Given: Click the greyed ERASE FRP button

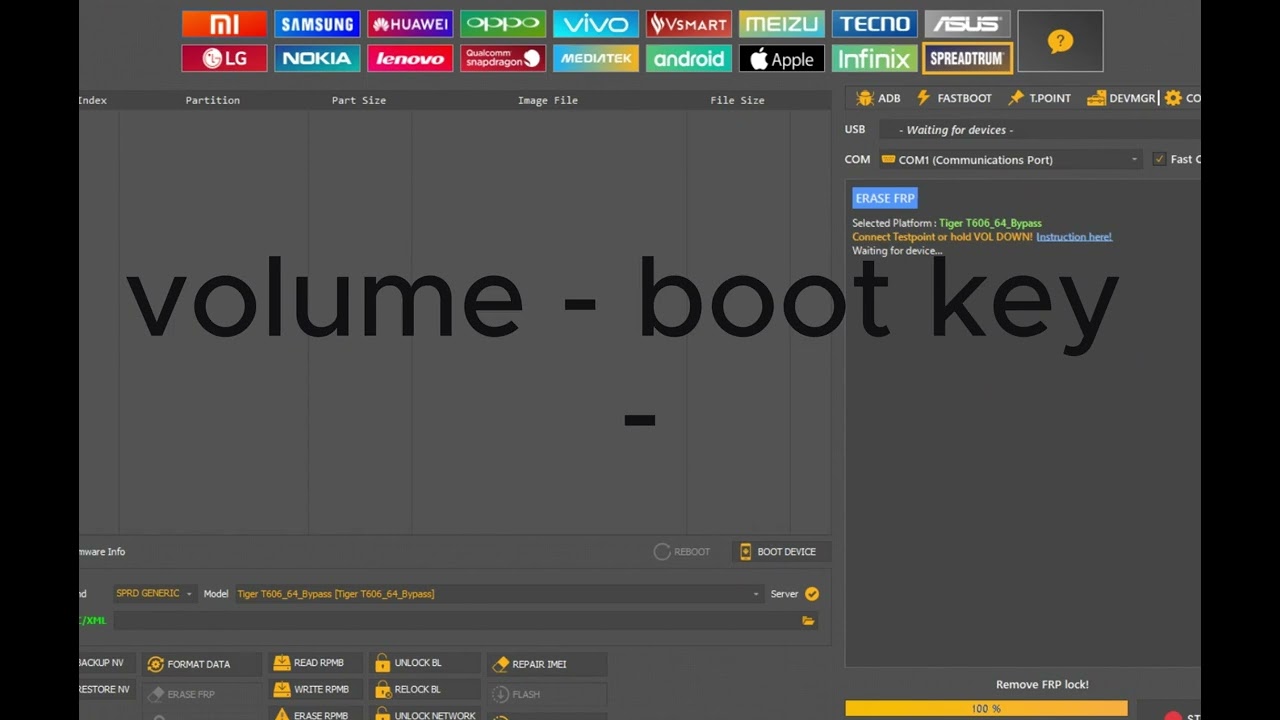Looking at the screenshot, I should 202,694.
